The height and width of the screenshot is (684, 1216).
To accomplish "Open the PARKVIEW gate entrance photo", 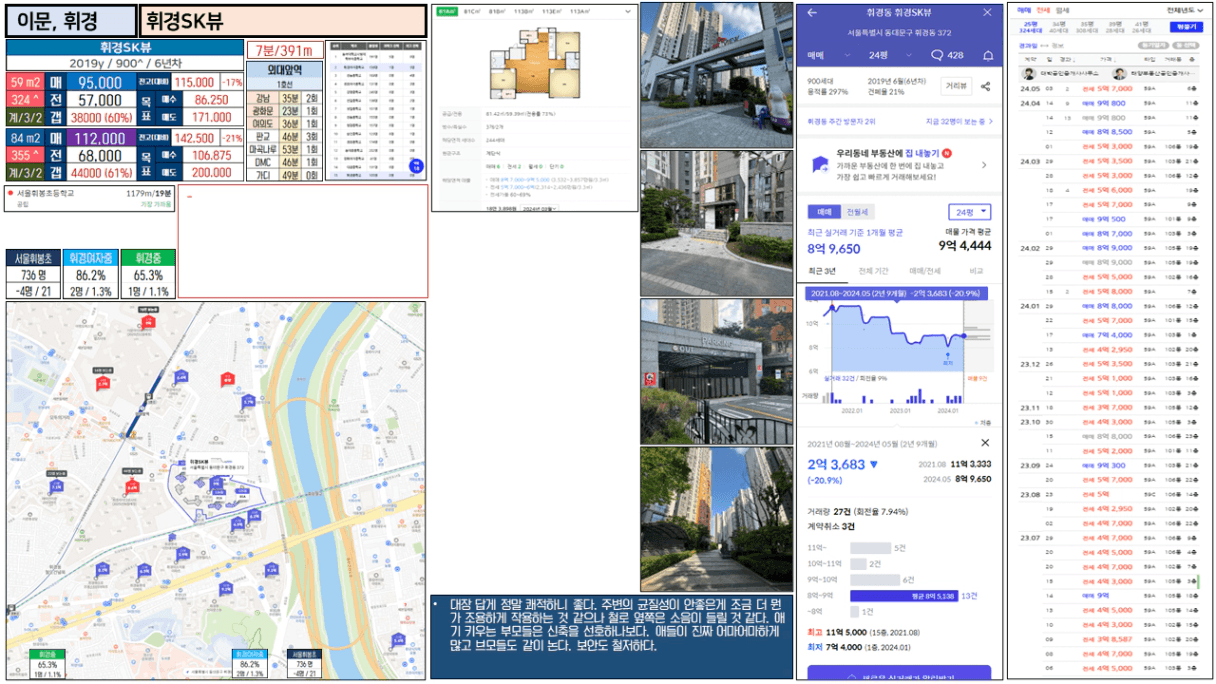I will click(x=715, y=370).
